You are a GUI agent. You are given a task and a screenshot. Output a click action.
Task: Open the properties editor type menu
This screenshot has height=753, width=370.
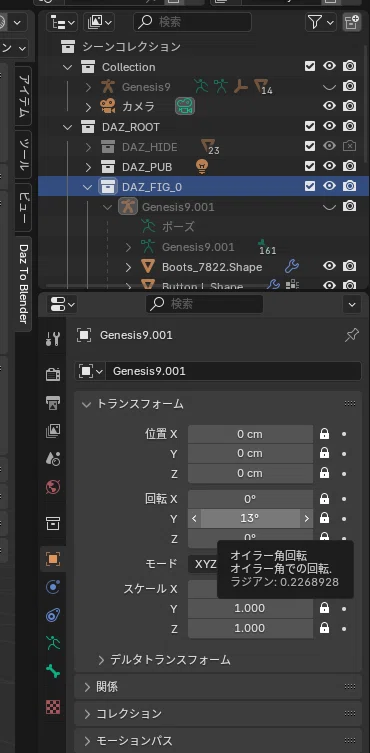pos(62,304)
